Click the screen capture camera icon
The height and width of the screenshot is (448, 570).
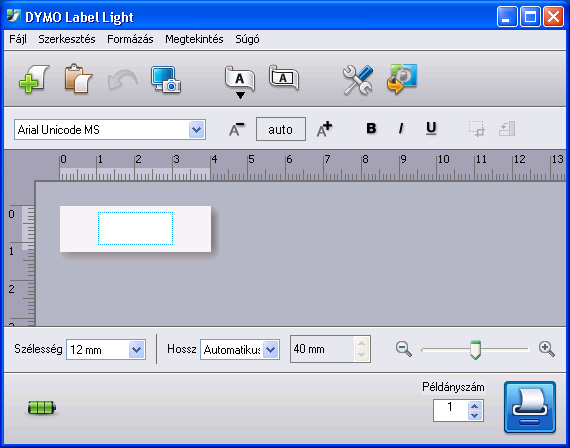166,80
